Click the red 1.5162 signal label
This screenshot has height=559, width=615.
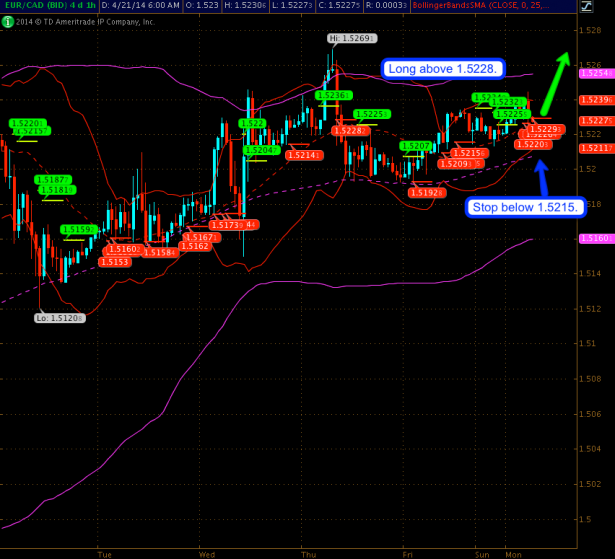coord(195,246)
